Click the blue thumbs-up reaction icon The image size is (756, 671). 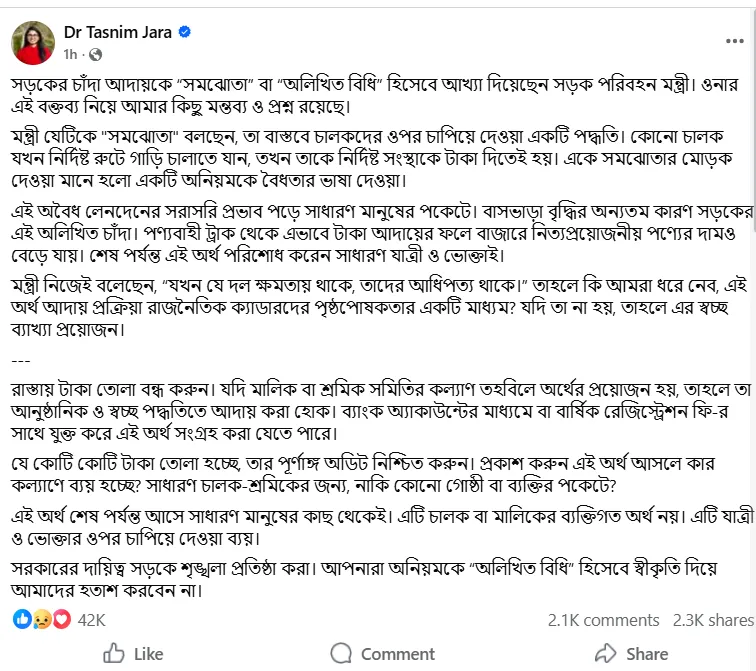[x=23, y=620]
